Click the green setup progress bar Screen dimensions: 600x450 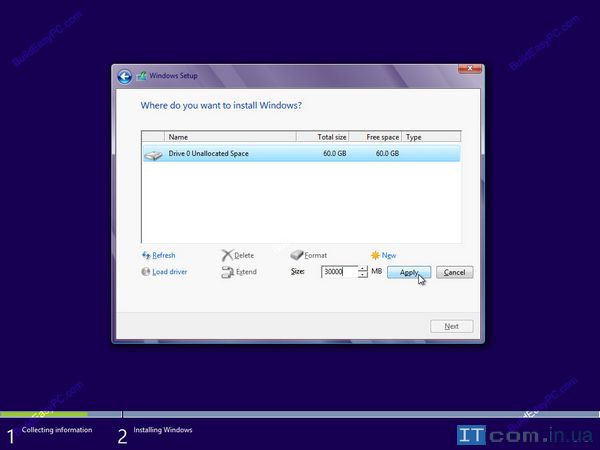[44, 413]
